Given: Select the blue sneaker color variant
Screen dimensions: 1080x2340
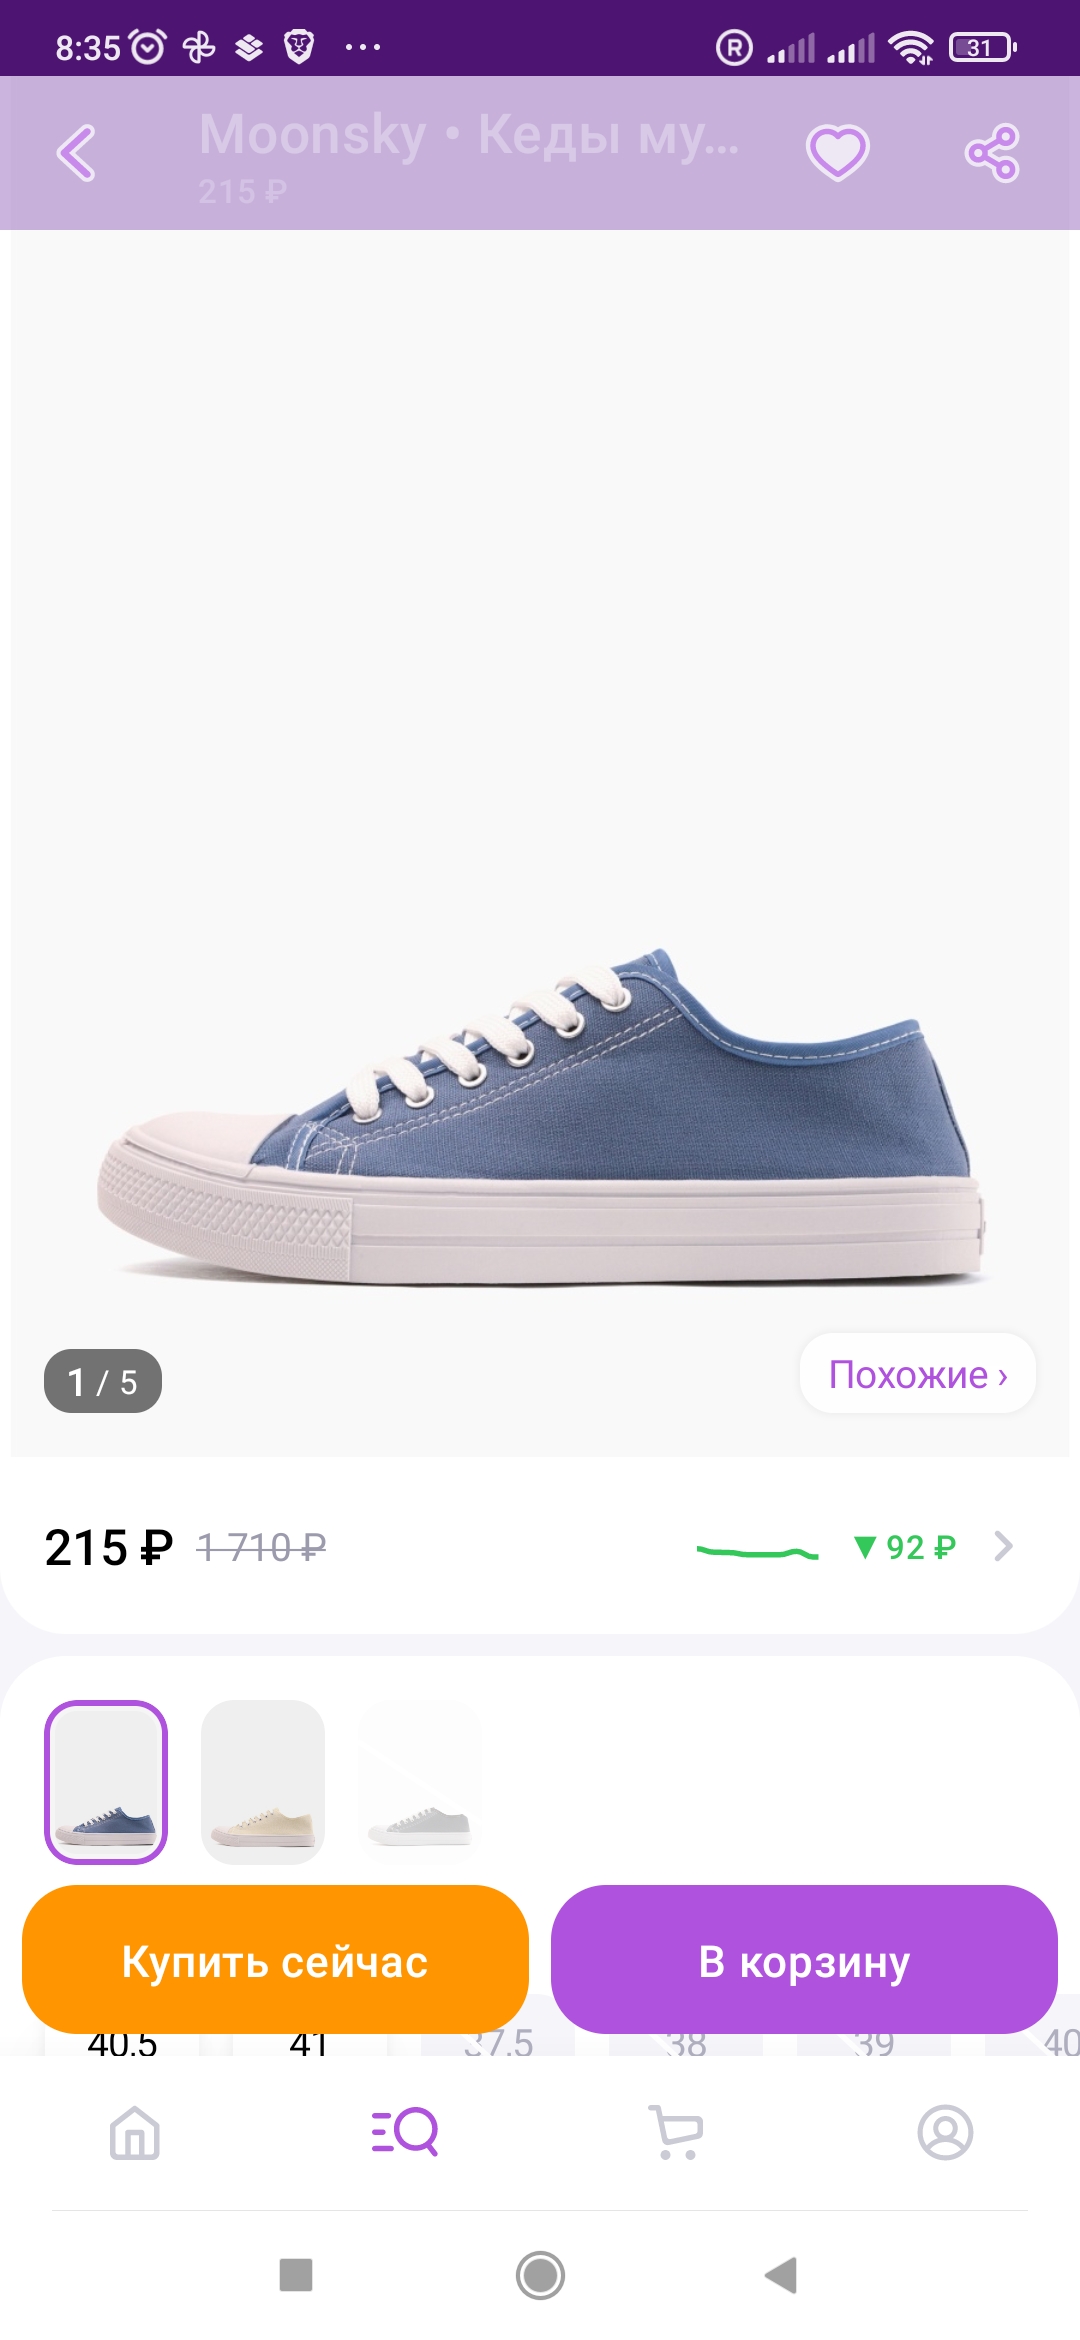Looking at the screenshot, I should tap(106, 1782).
